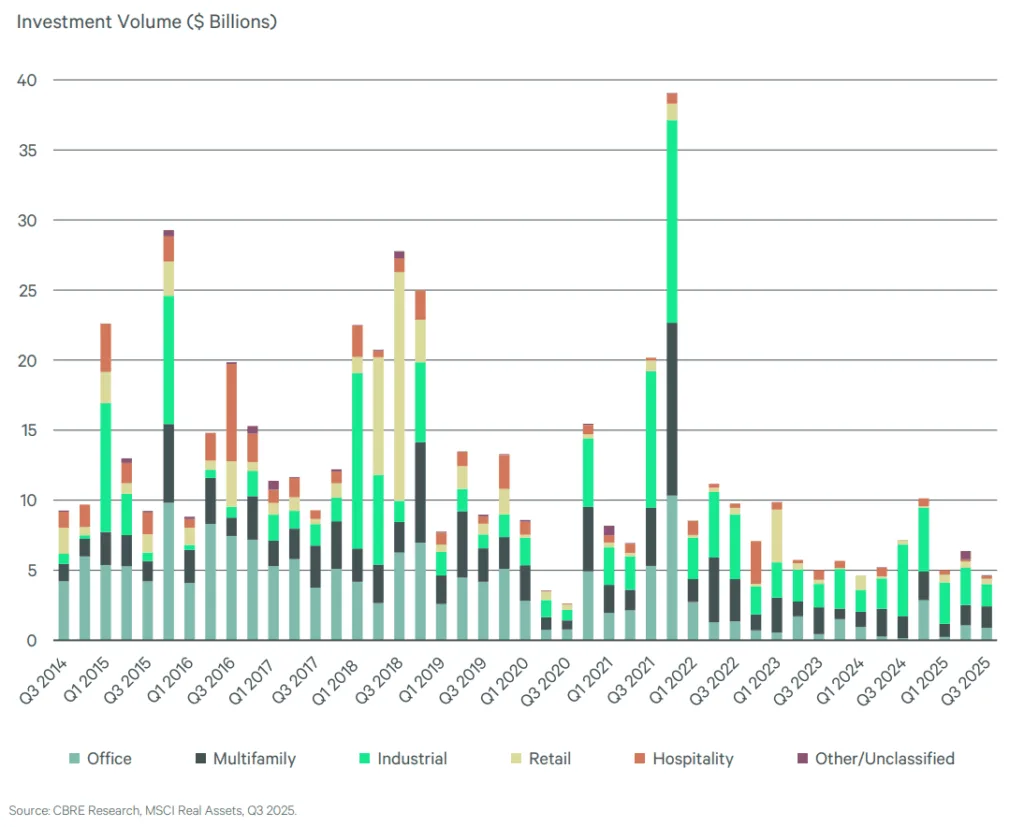Click the Multifamily legend label text
Viewport: 1024px width, 827px height.
coord(246,759)
